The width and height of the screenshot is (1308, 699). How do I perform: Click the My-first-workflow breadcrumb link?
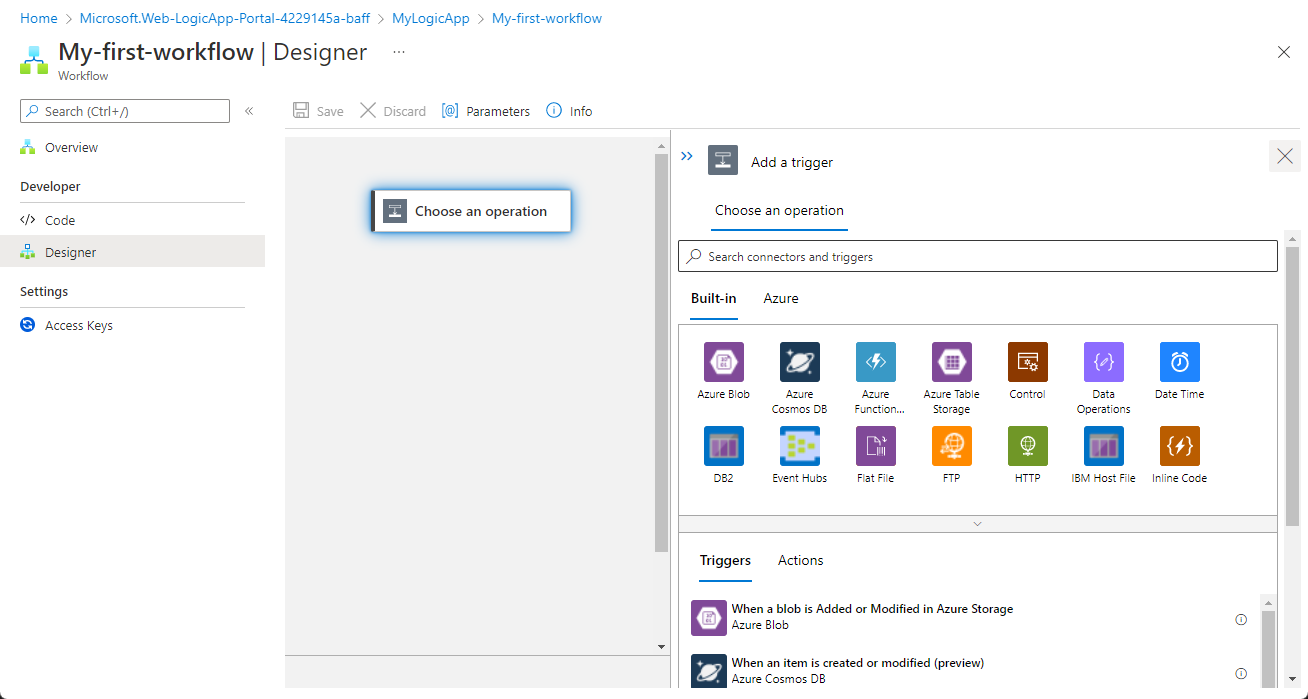(547, 18)
